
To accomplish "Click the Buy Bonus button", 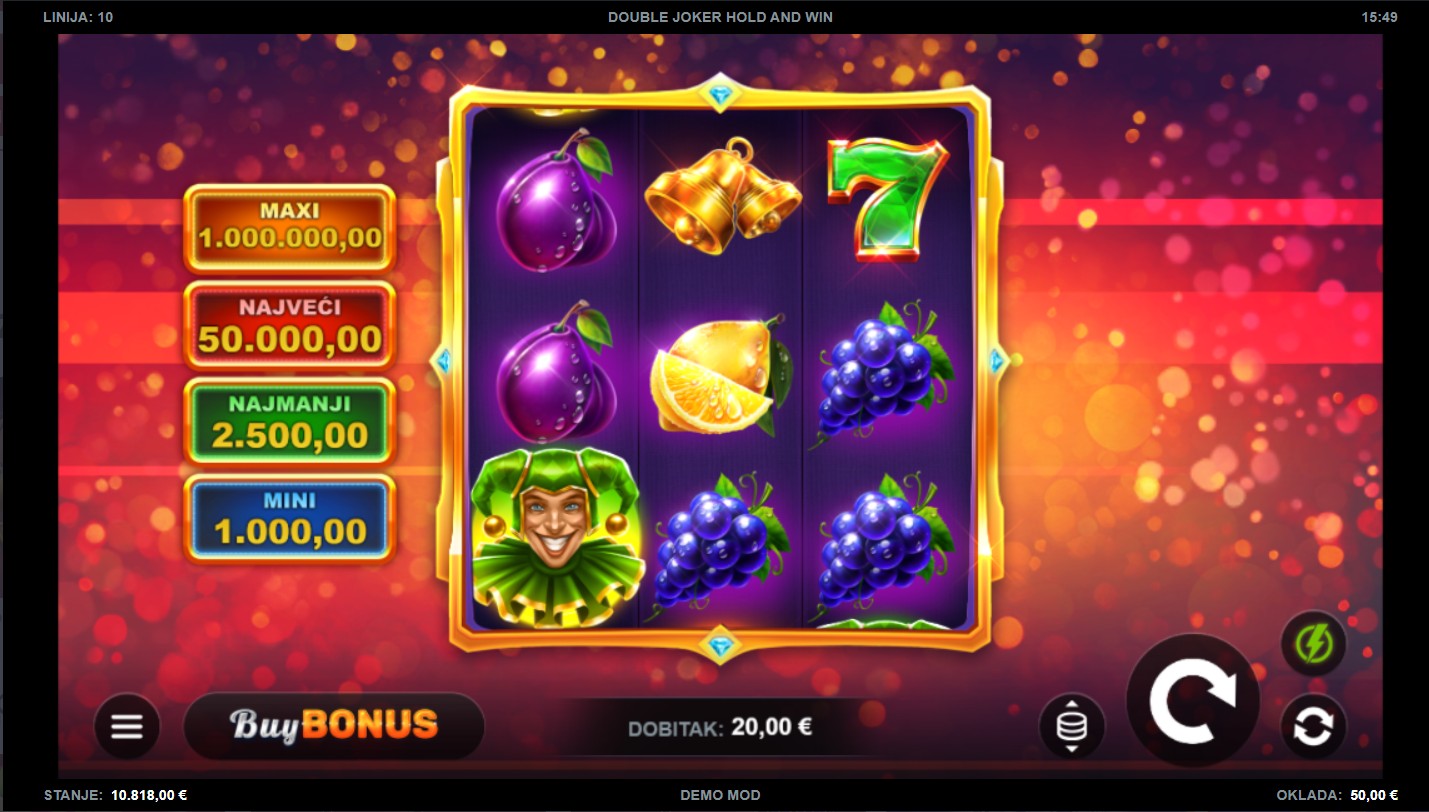I will pos(334,725).
